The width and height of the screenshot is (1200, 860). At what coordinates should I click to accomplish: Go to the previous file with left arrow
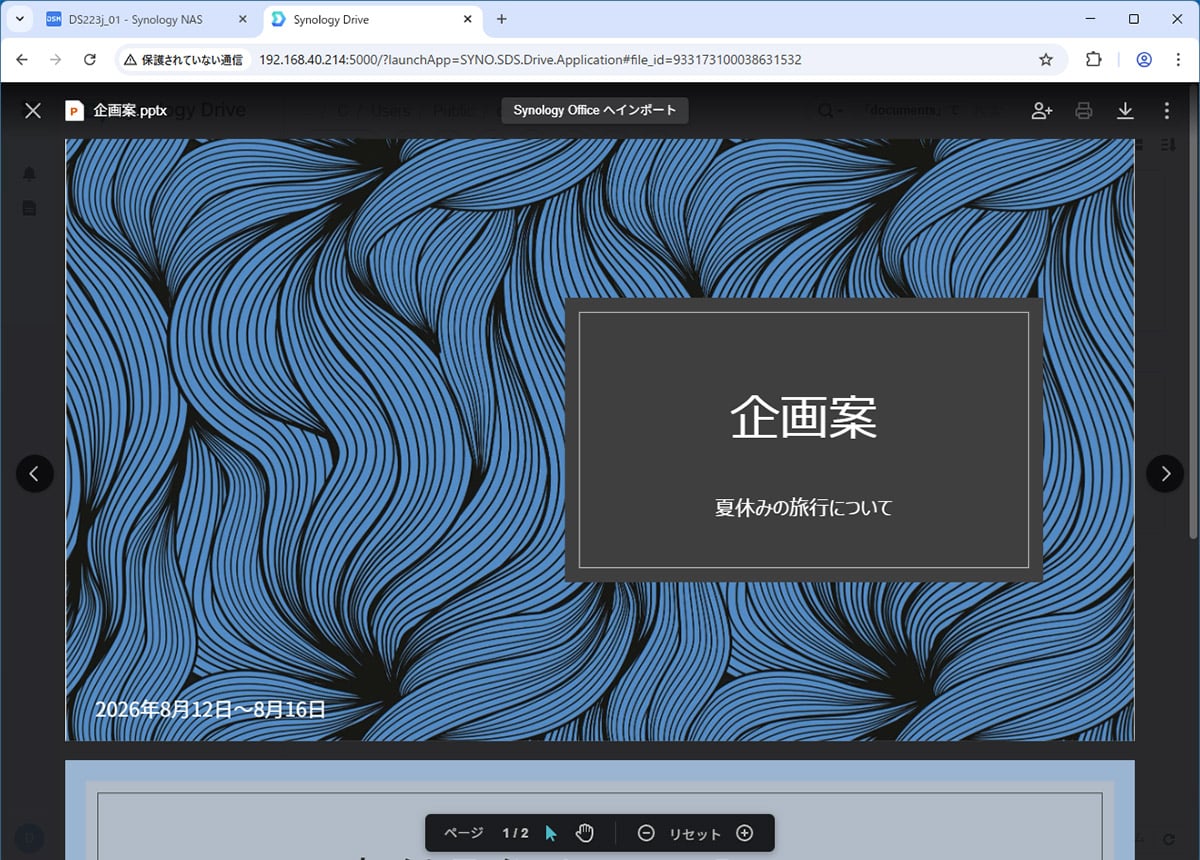34,474
